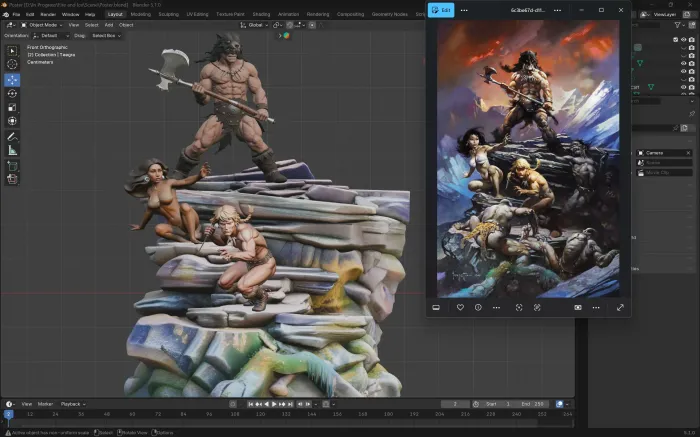Select the Move tool in Blender toolbar
The width and height of the screenshot is (700, 437).
12,80
